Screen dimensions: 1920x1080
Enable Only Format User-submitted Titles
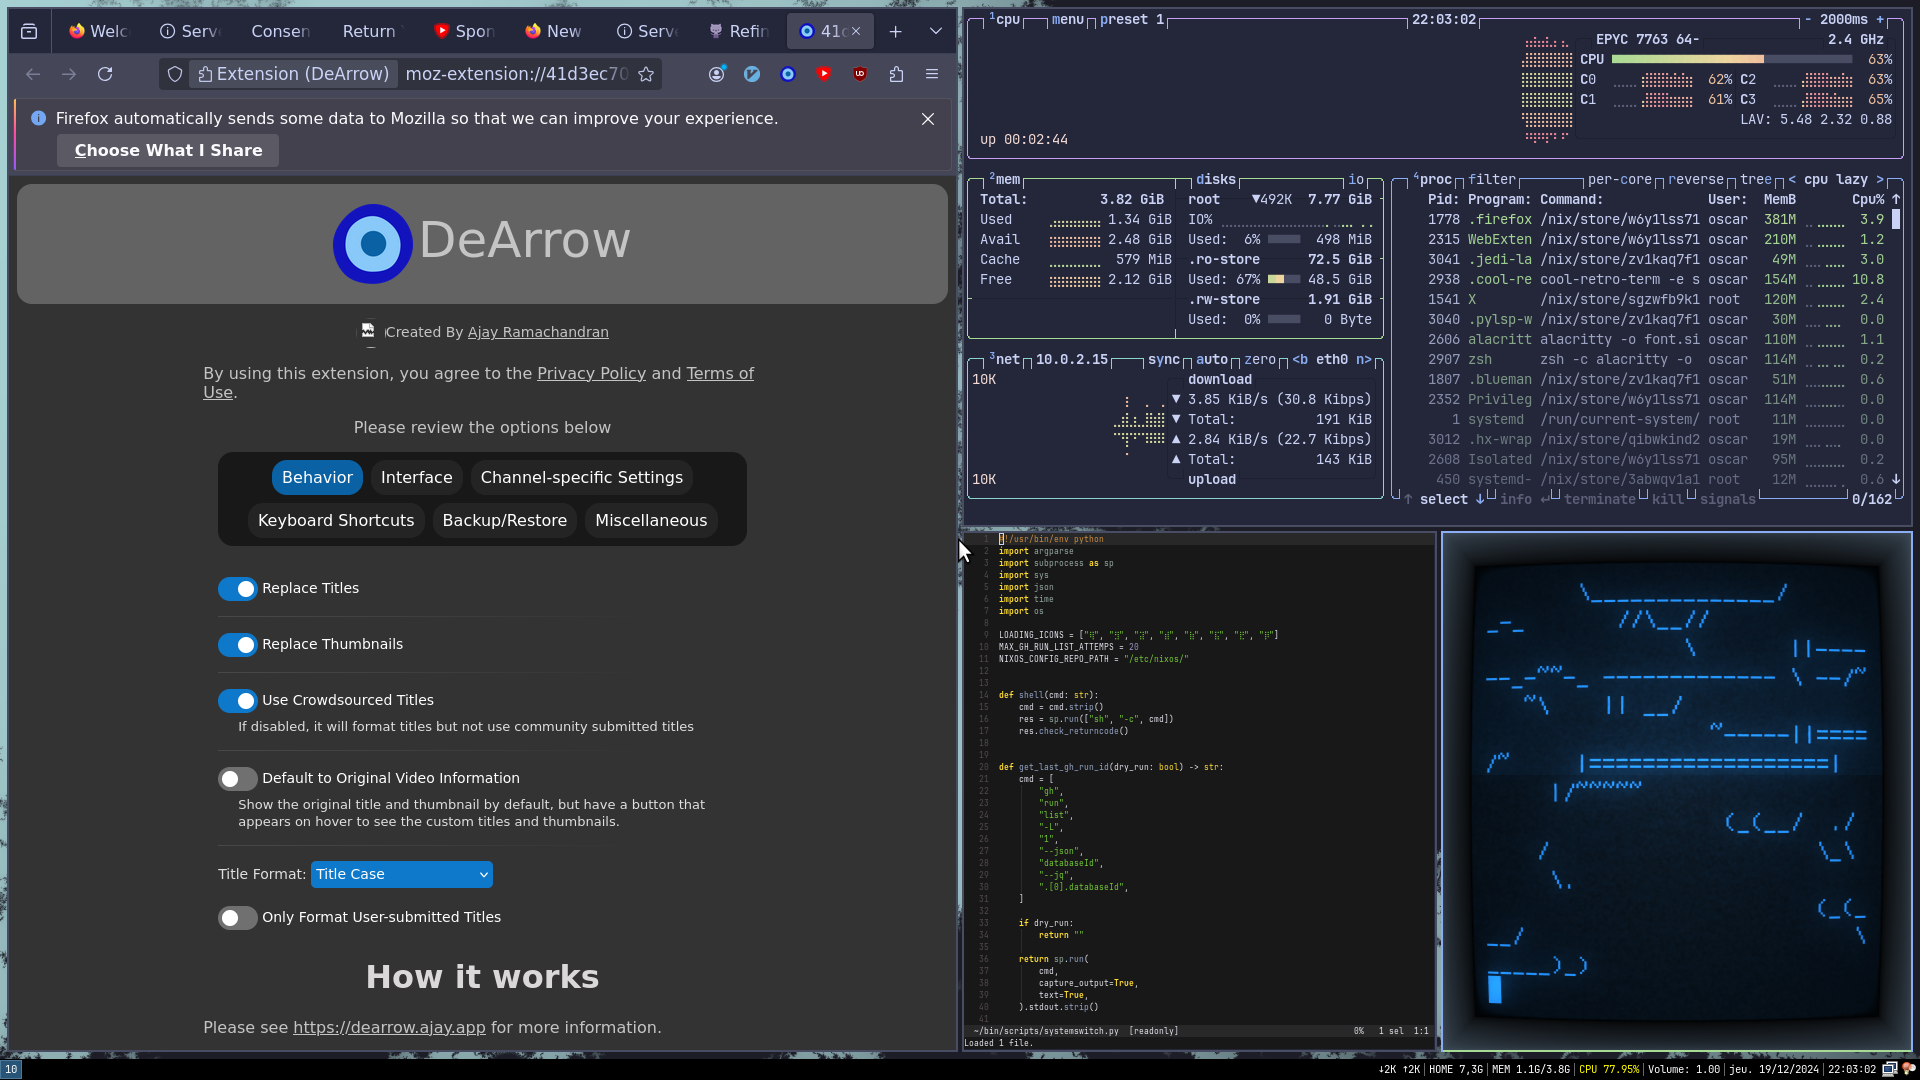238,918
